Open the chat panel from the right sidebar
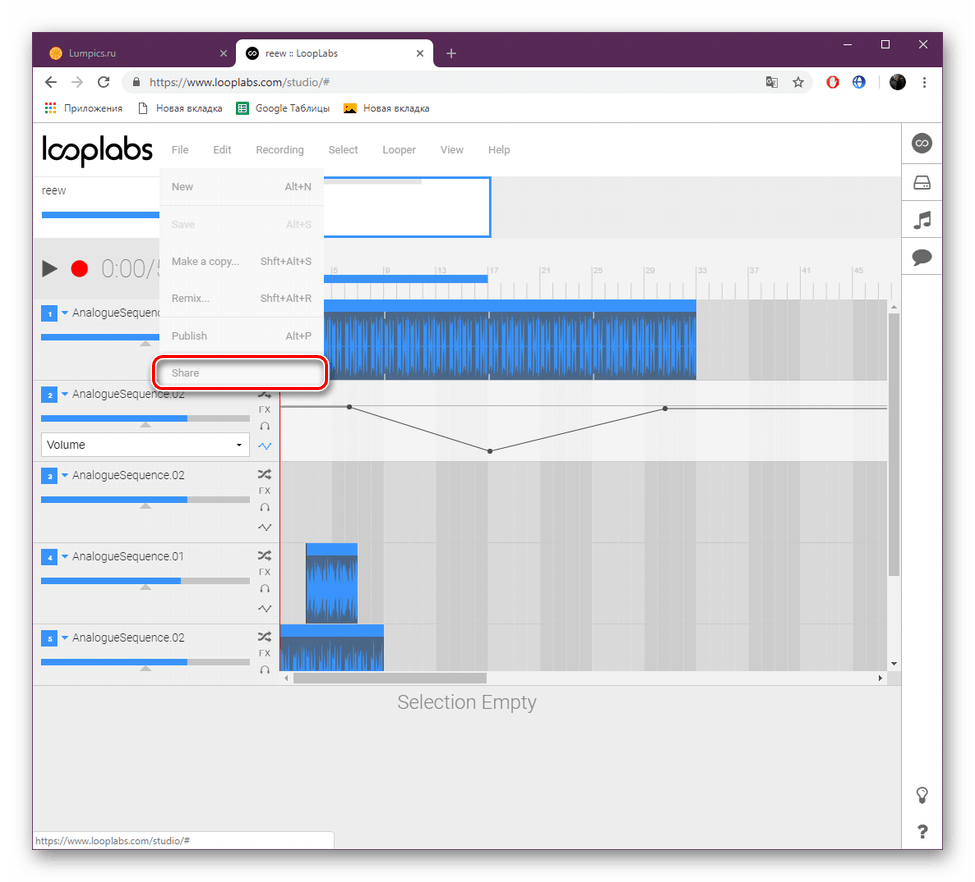 pyautogui.click(x=921, y=257)
